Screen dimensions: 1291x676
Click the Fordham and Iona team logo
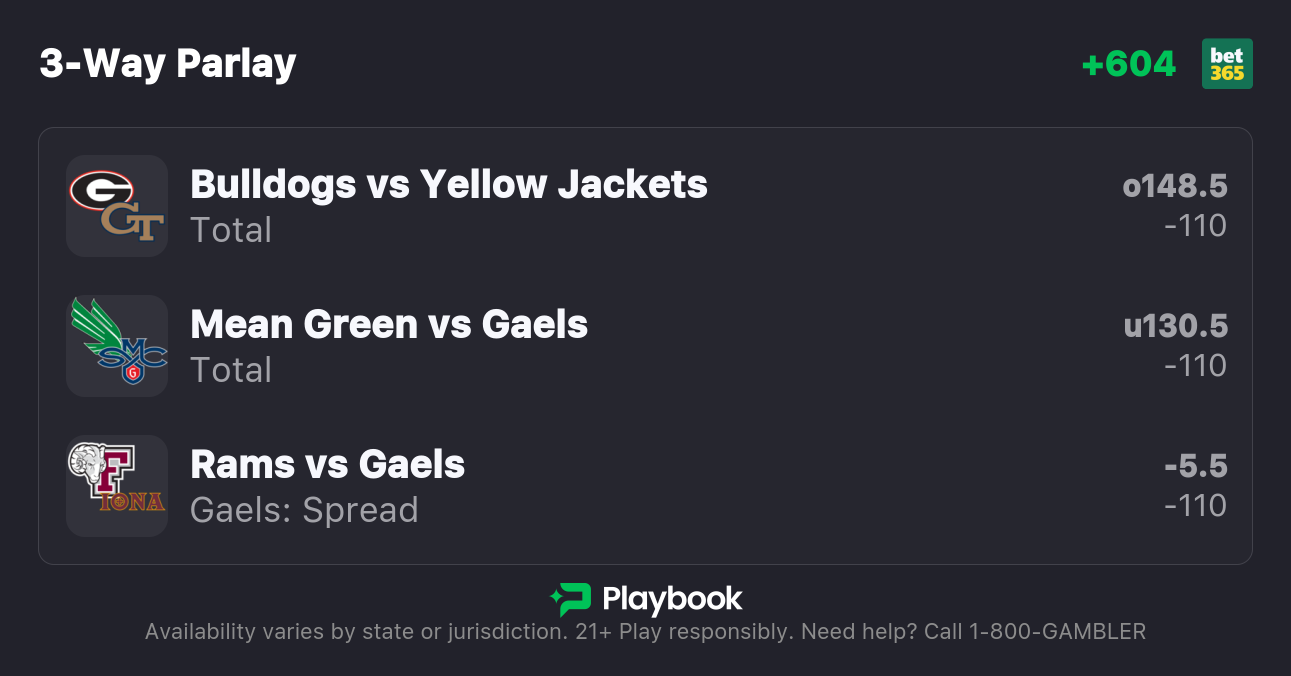pyautogui.click(x=117, y=486)
